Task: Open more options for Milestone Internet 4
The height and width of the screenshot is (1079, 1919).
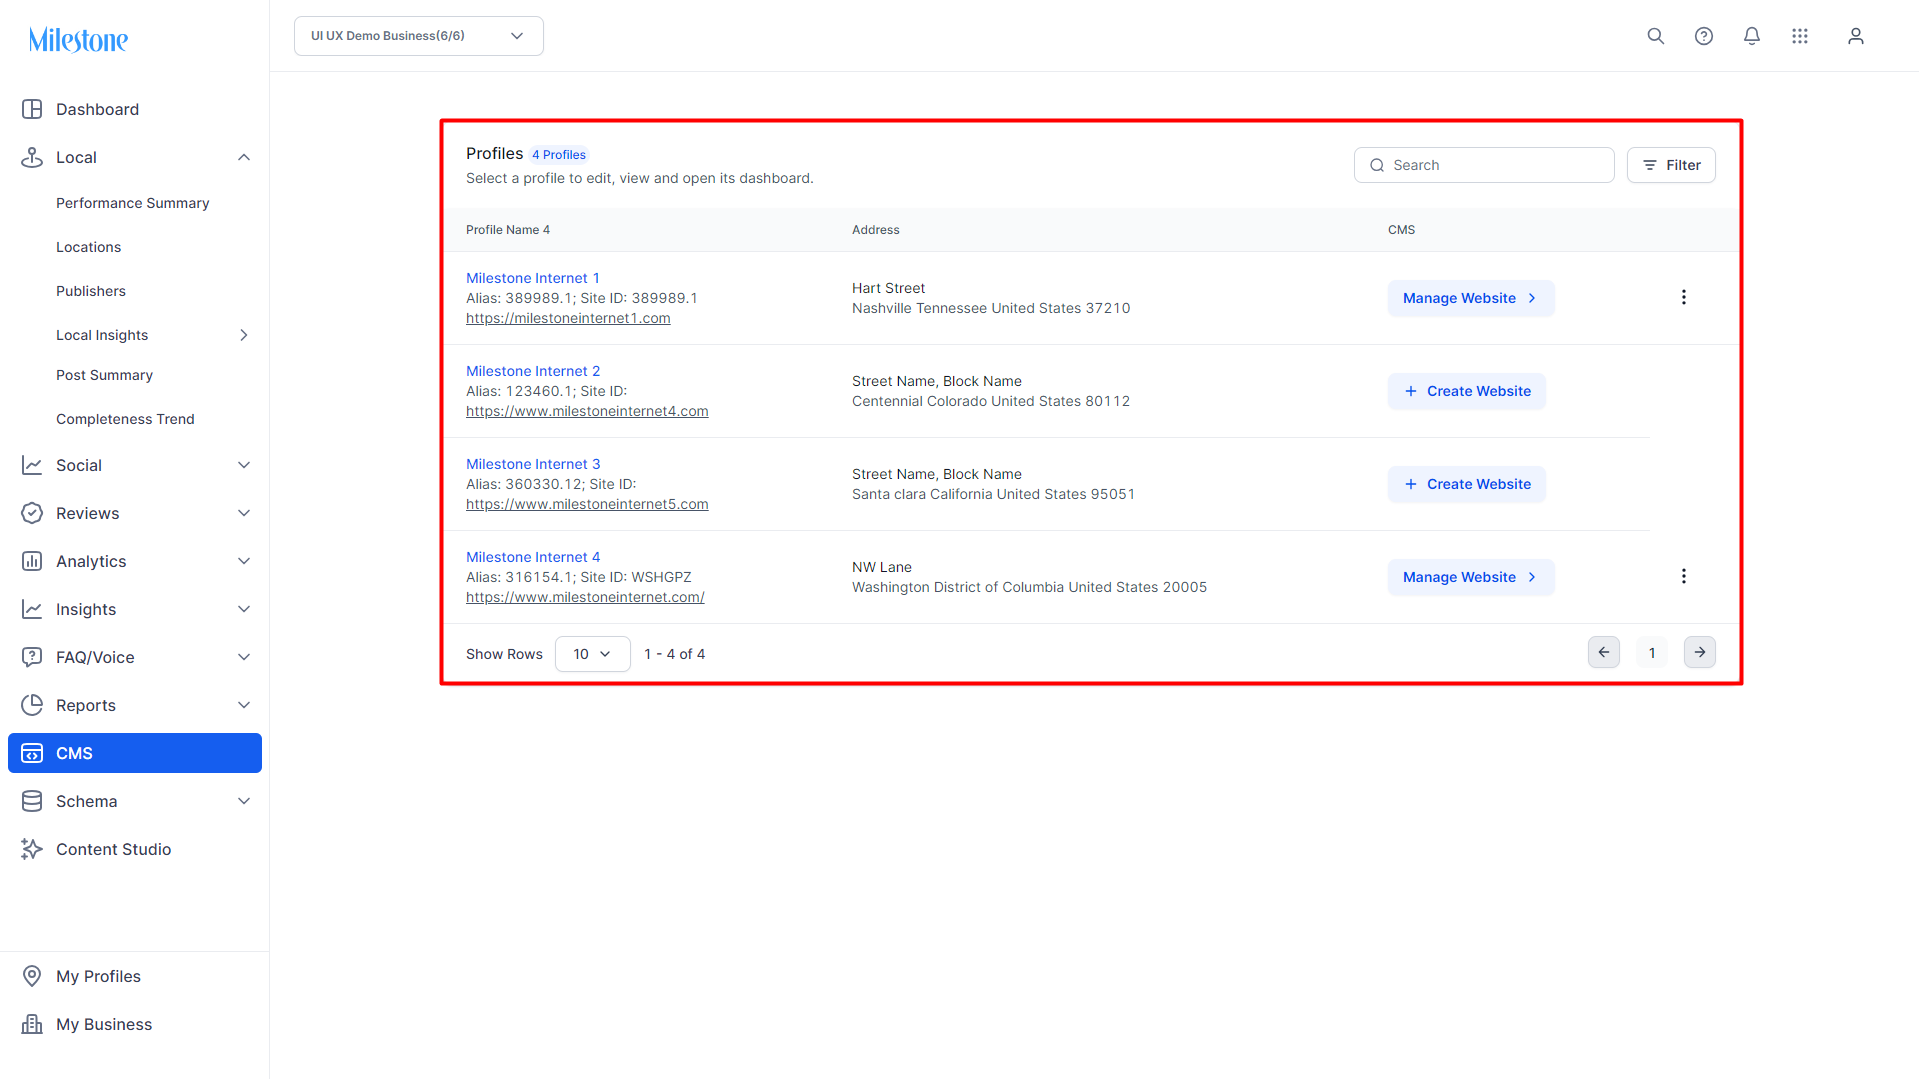Action: click(1684, 576)
